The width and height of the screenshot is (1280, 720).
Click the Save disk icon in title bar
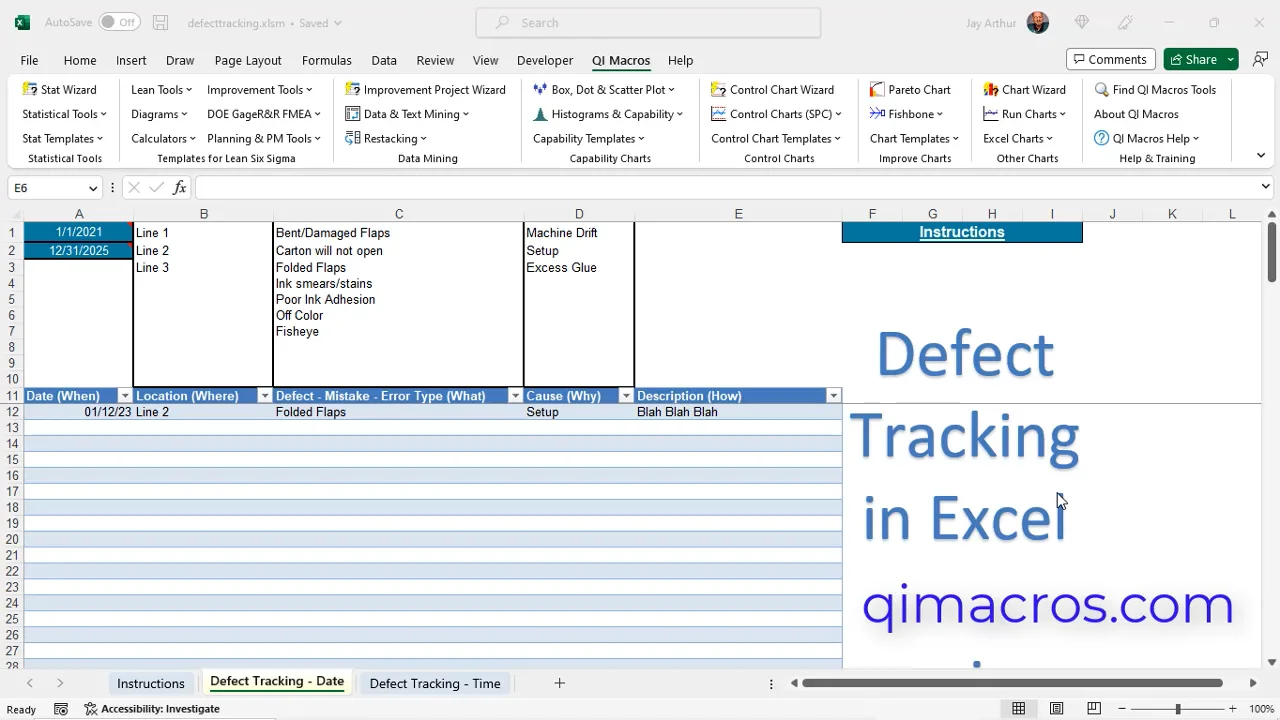coord(161,22)
